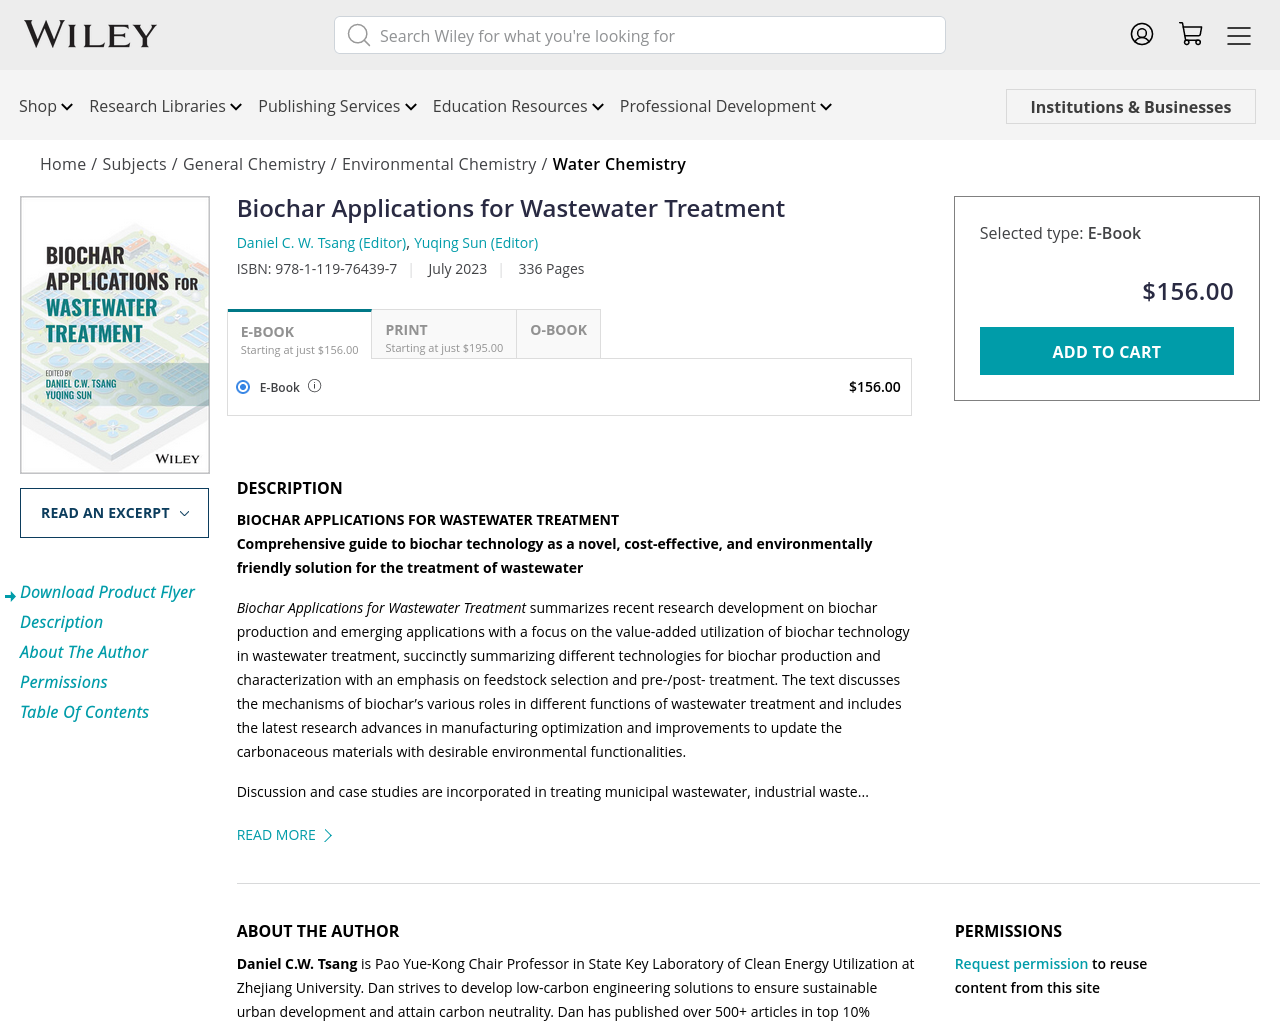Click the Wiley logo
Viewport: 1280px width, 1024px height.
click(91, 35)
